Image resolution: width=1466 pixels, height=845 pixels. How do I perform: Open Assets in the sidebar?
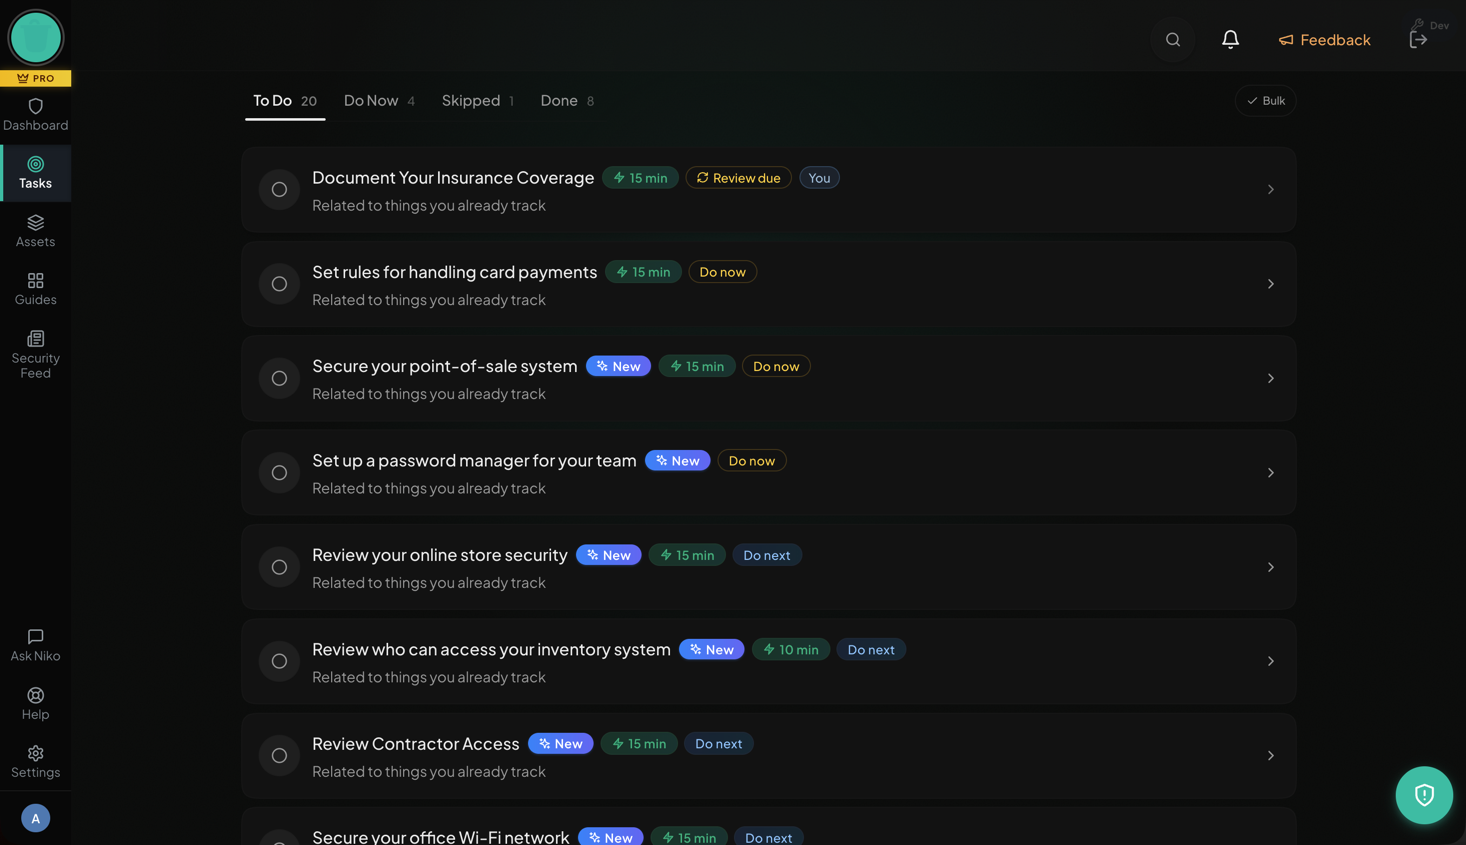tap(35, 230)
